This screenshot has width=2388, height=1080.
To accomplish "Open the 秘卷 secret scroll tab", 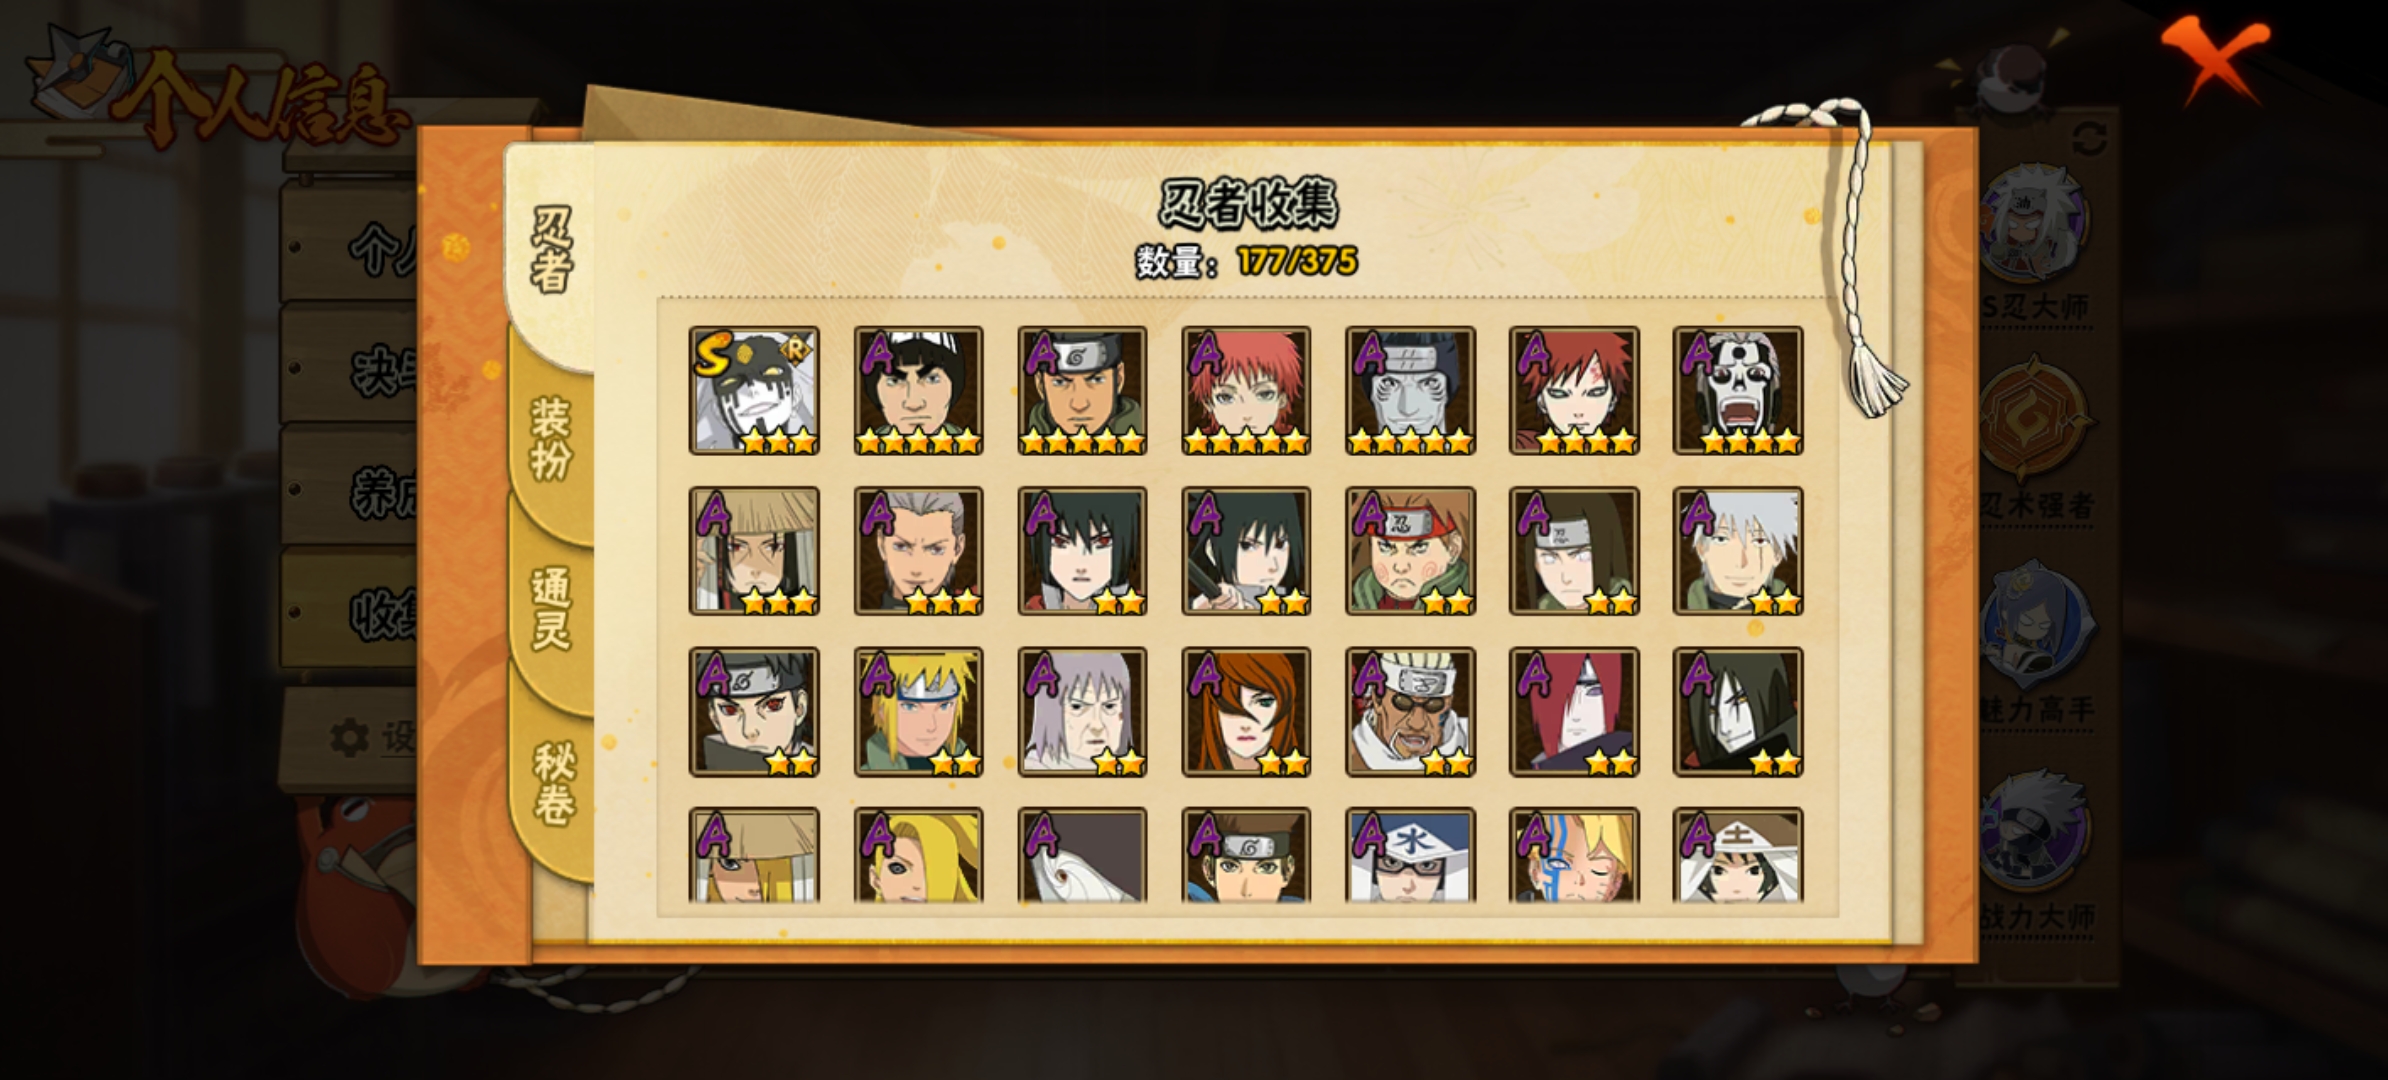I will [553, 782].
